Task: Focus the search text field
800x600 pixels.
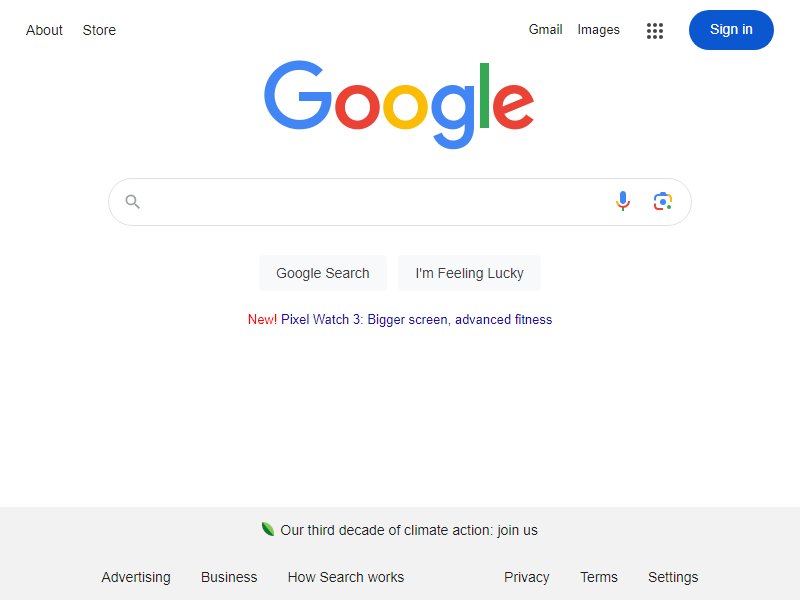Action: (x=375, y=202)
